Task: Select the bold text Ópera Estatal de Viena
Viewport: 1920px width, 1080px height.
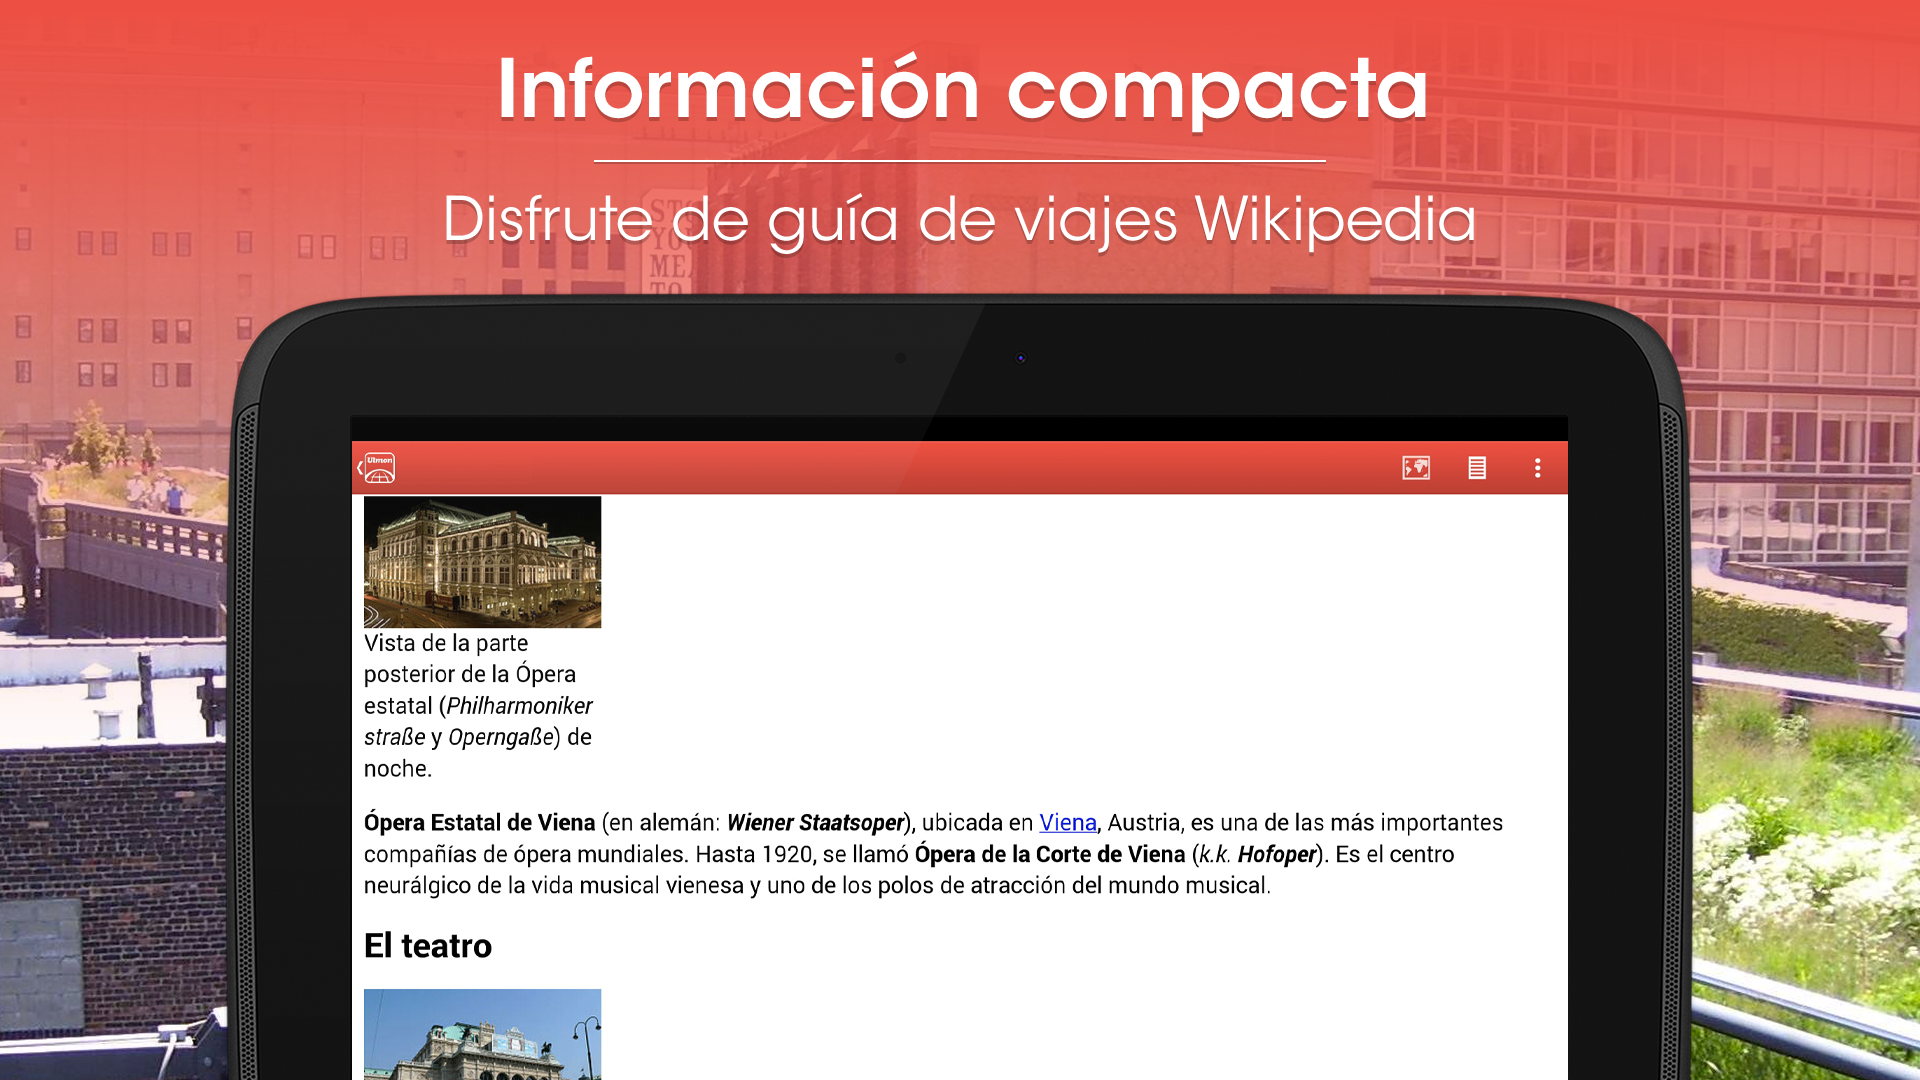Action: (480, 822)
